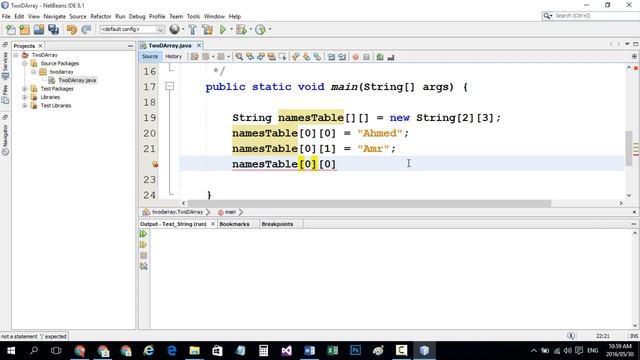Viewport: 640px width, 360px height.
Task: Open the Refactor menu
Action: tap(101, 16)
